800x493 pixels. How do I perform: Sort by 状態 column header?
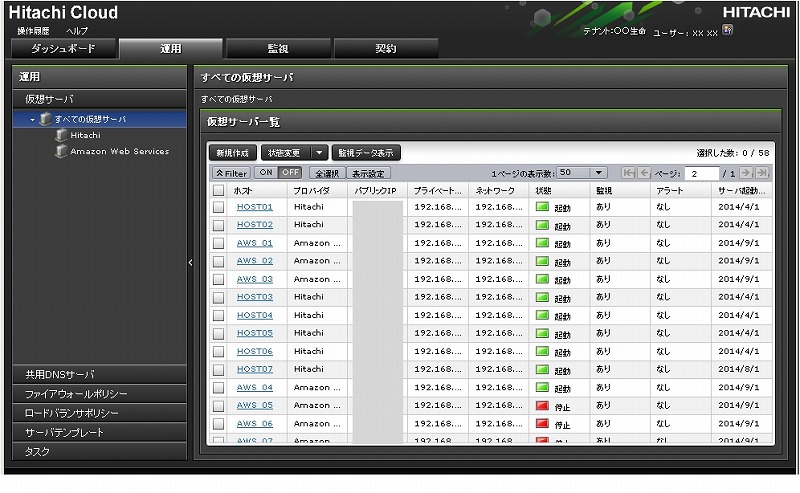coord(559,190)
